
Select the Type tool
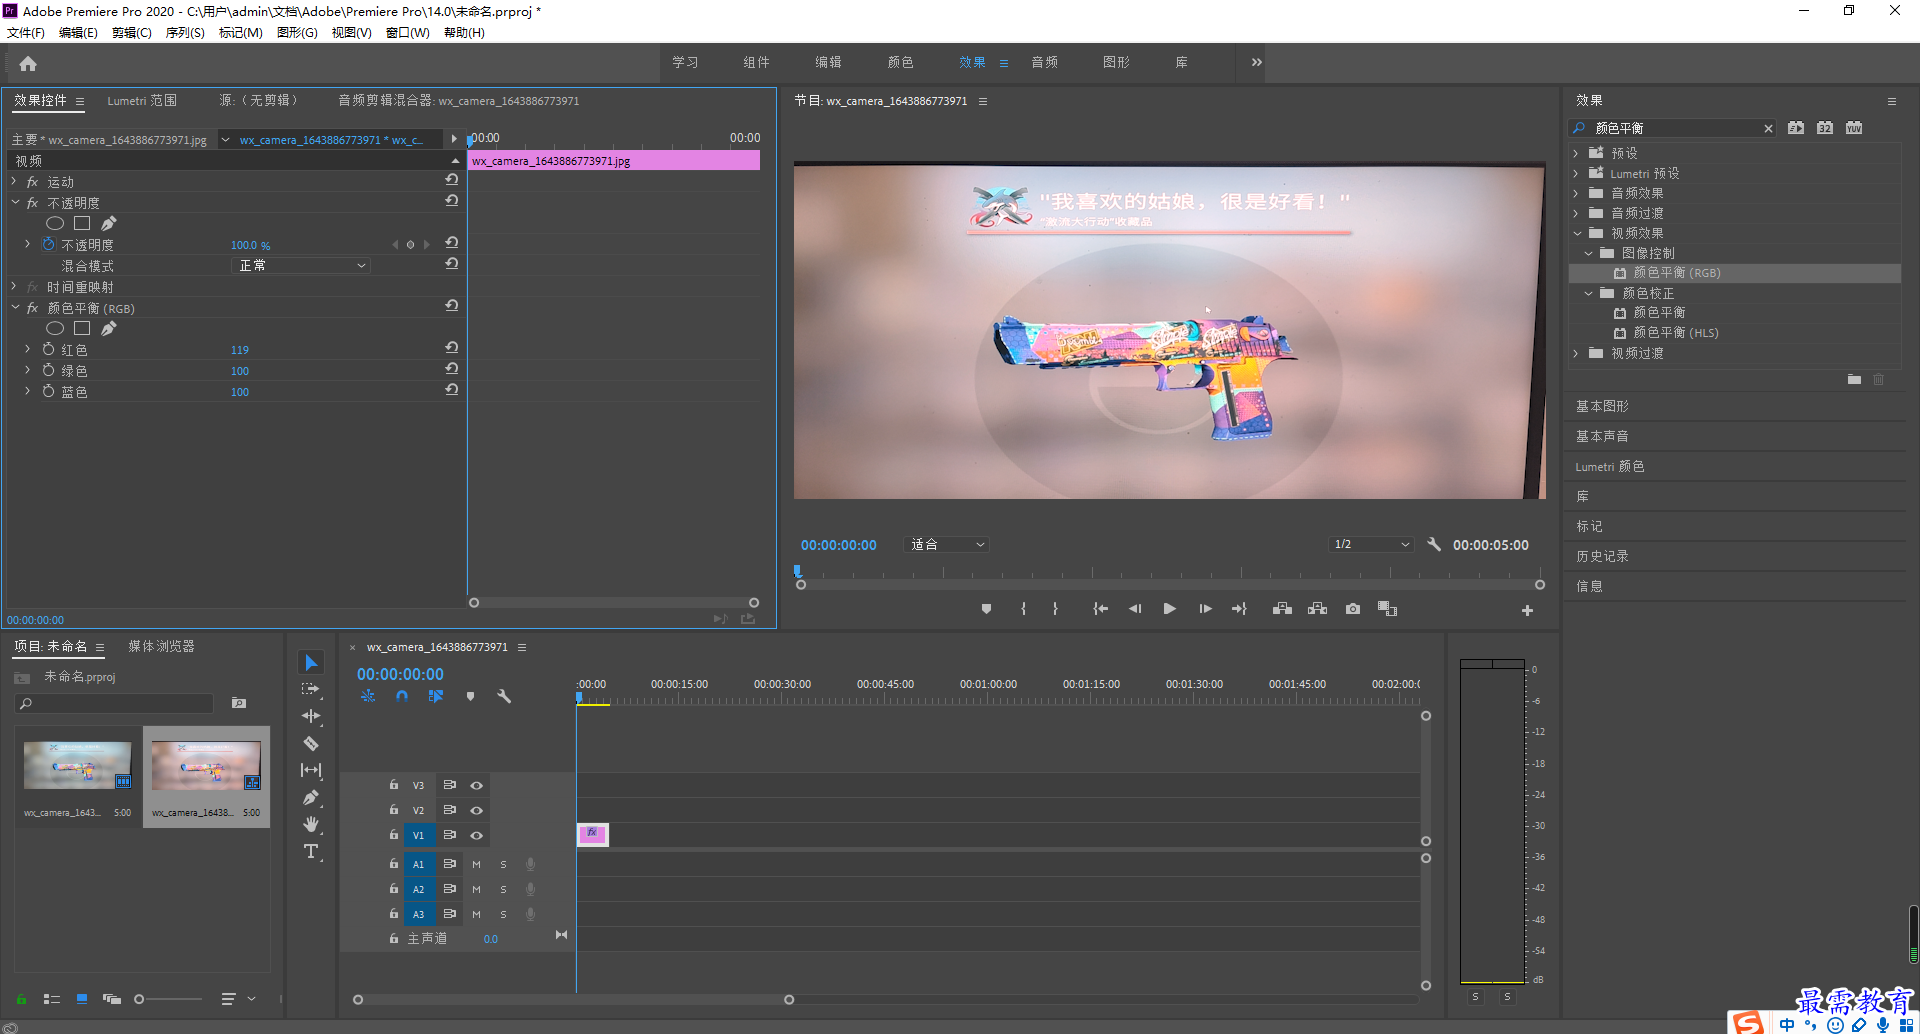pos(311,851)
